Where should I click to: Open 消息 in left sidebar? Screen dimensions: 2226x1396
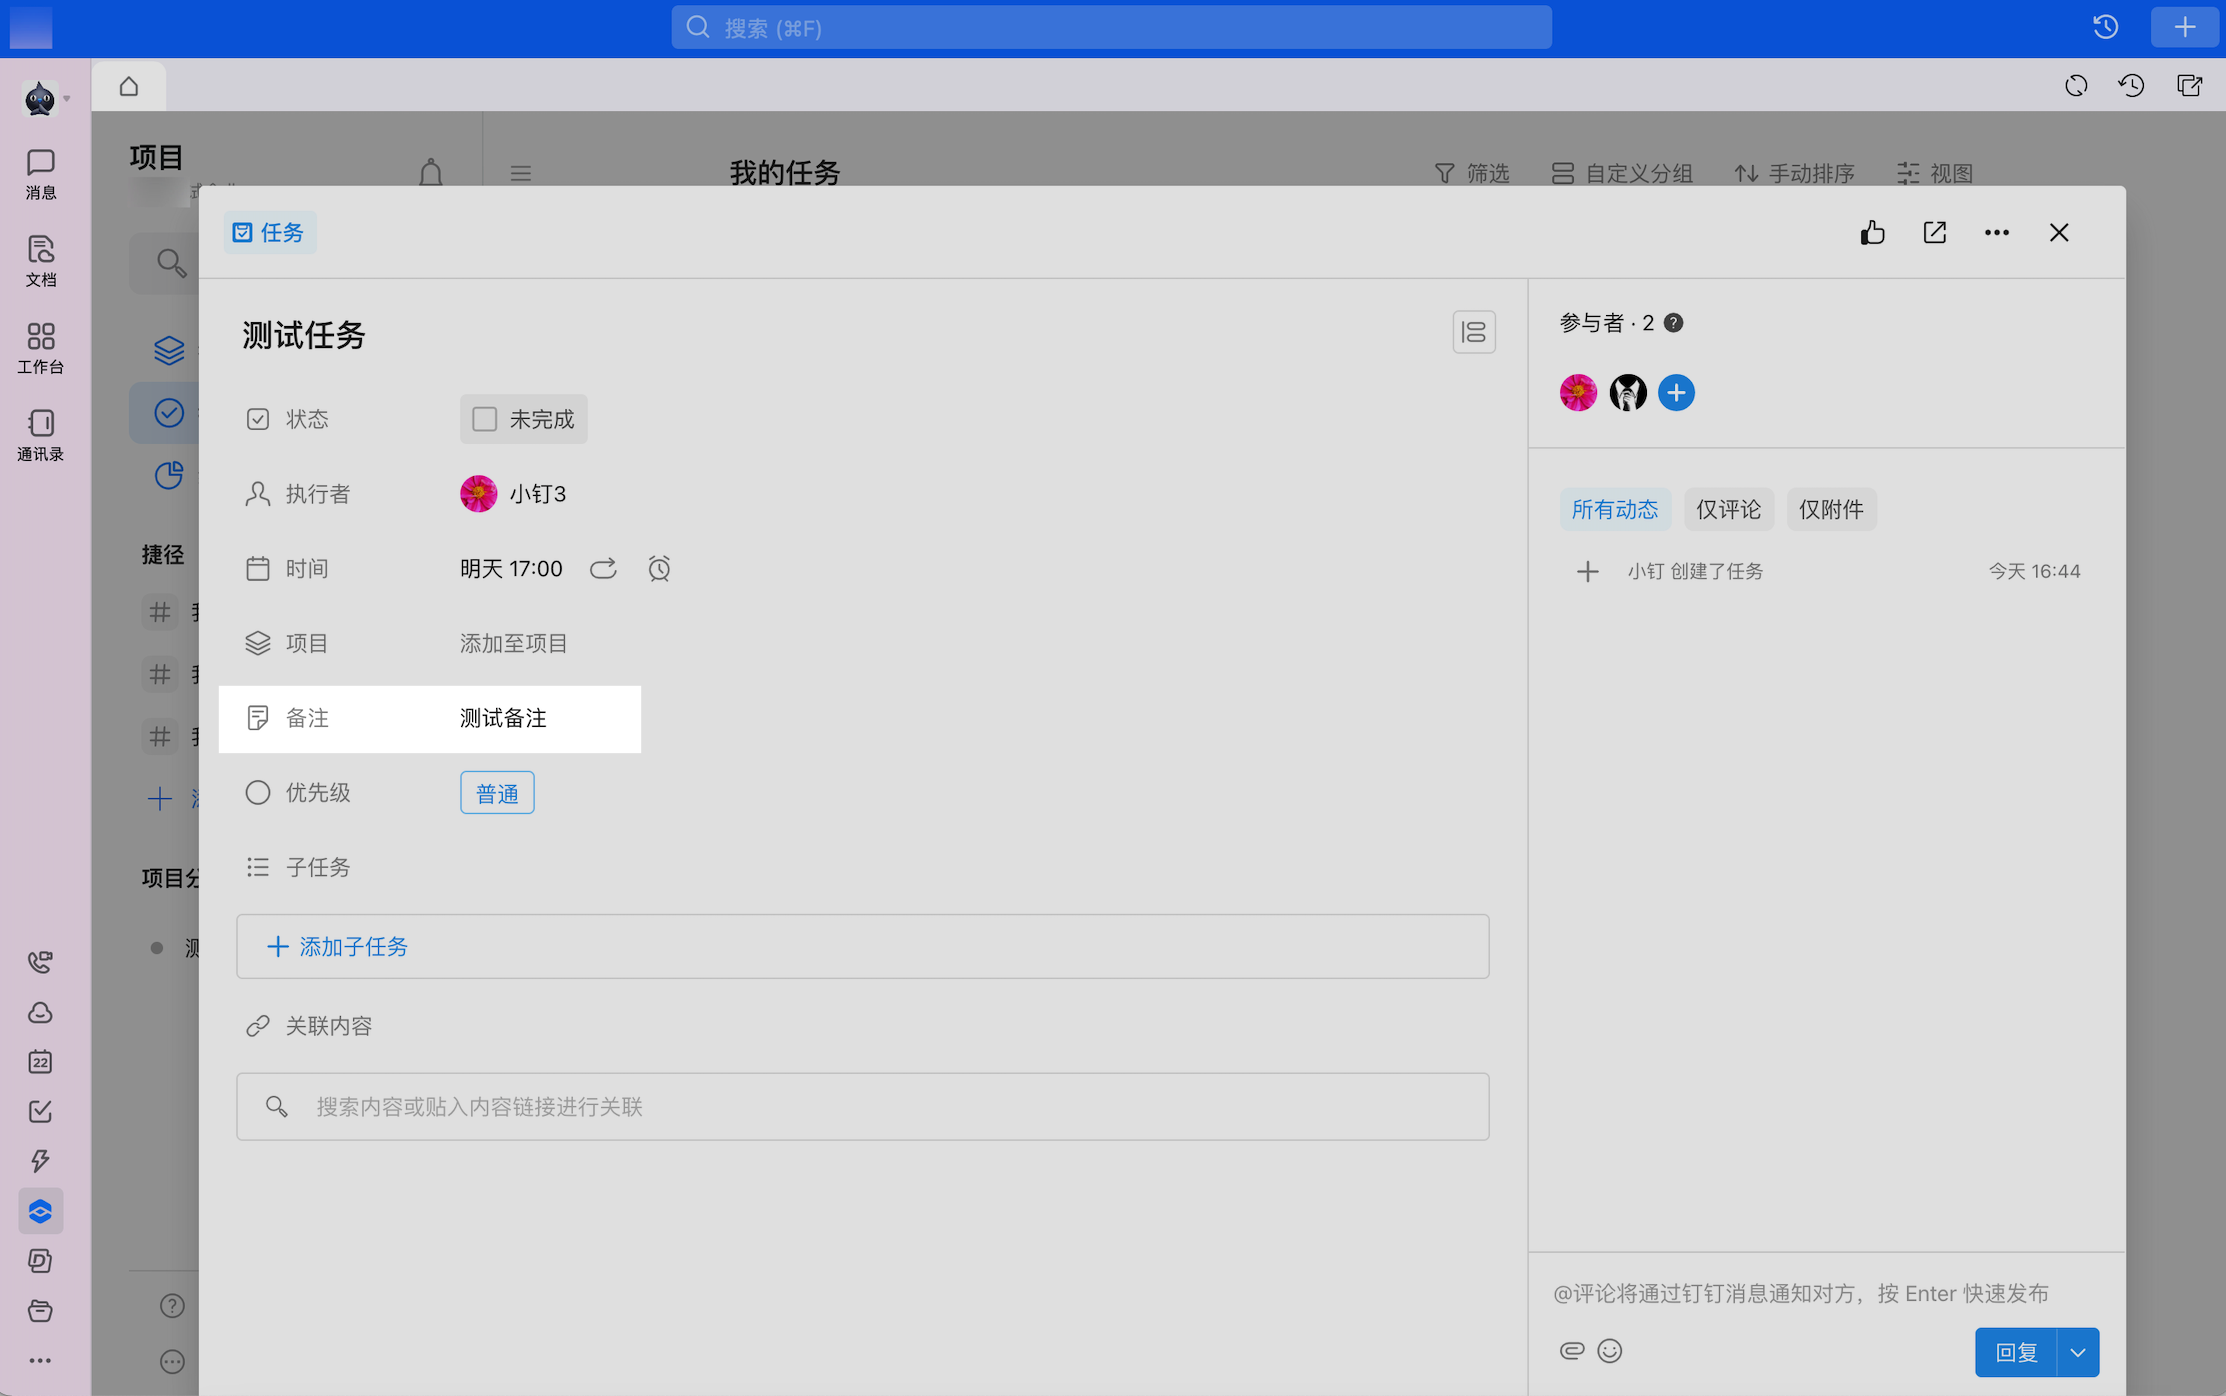click(x=41, y=174)
